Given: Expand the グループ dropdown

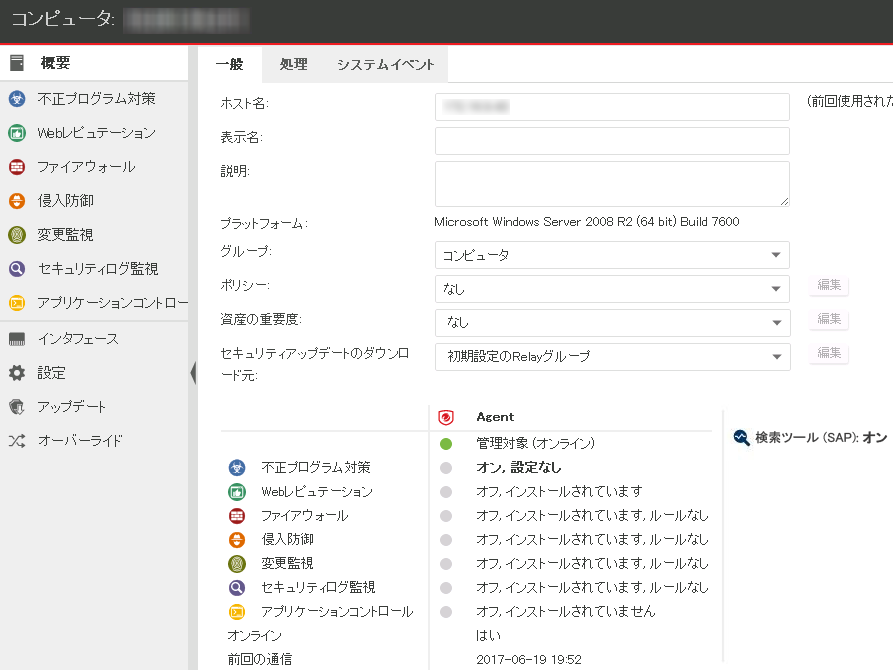Looking at the screenshot, I should [x=612, y=255].
